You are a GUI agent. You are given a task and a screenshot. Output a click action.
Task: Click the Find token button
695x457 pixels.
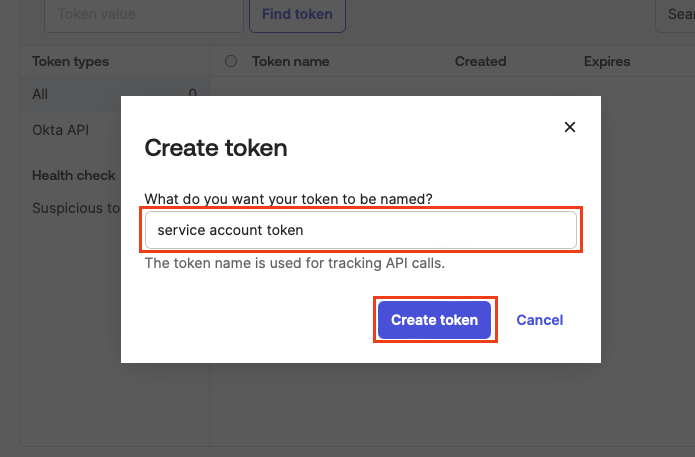pos(297,15)
